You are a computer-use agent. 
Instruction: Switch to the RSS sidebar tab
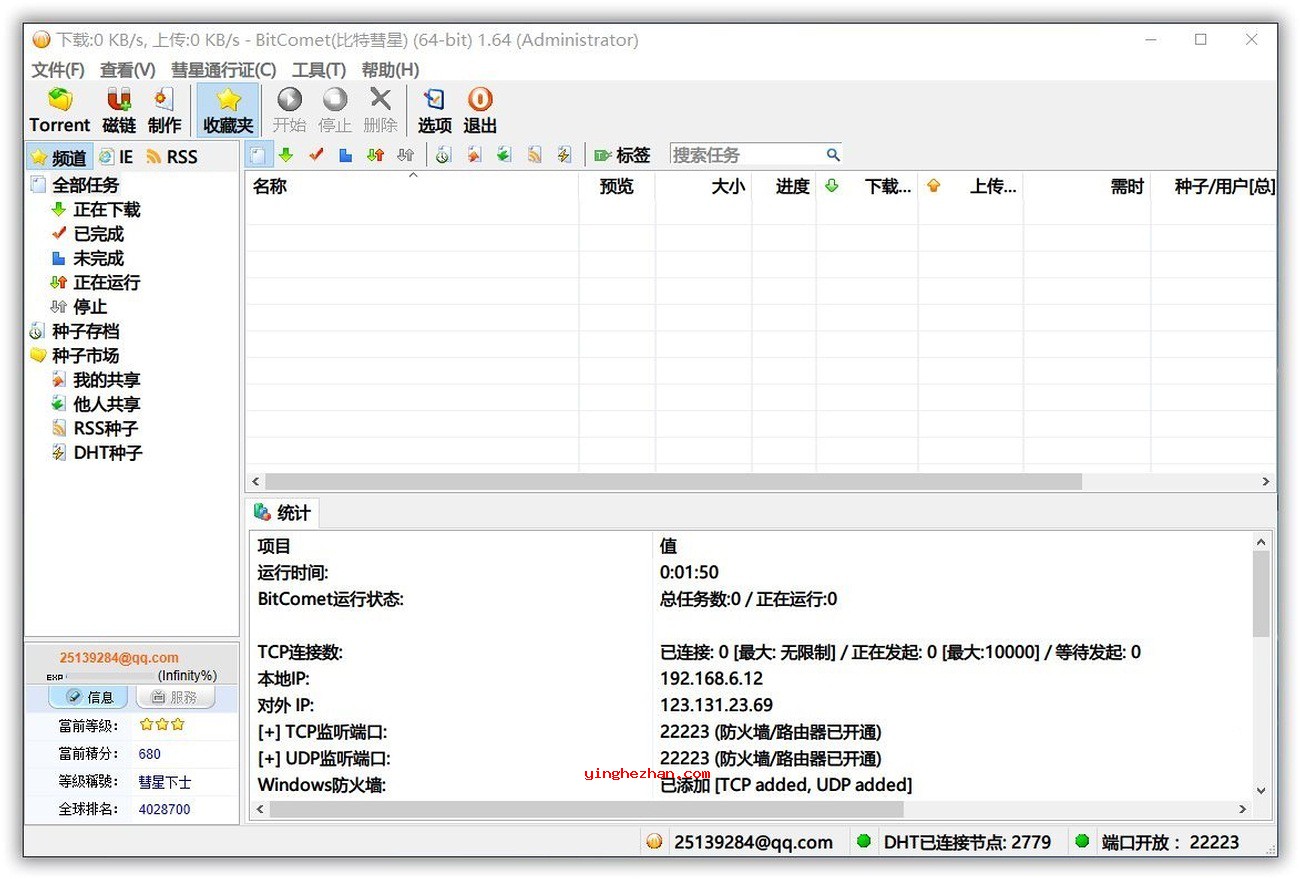pos(171,157)
